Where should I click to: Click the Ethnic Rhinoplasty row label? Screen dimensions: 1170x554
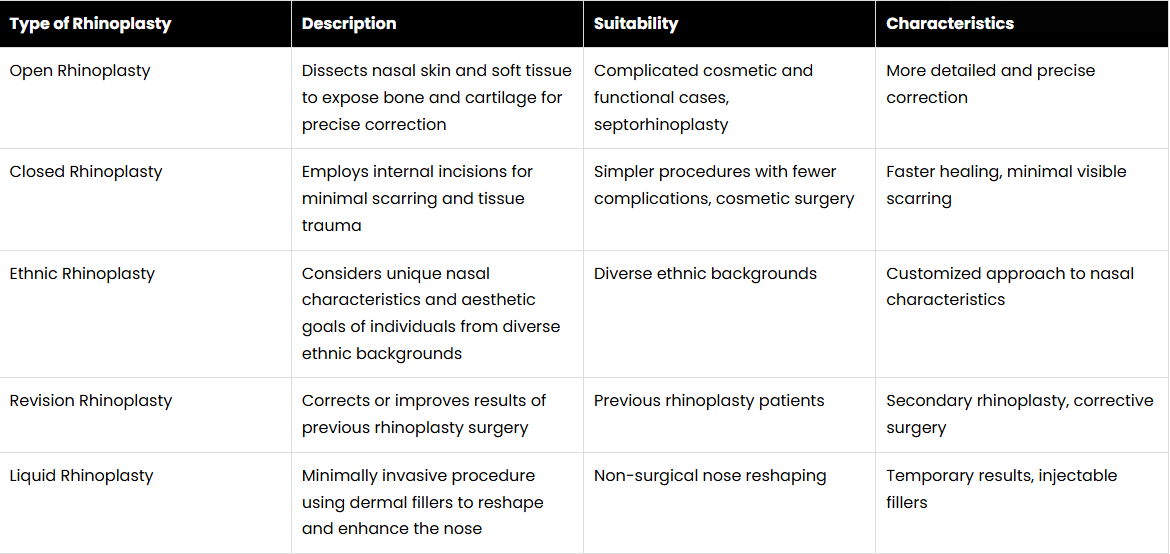click(82, 274)
